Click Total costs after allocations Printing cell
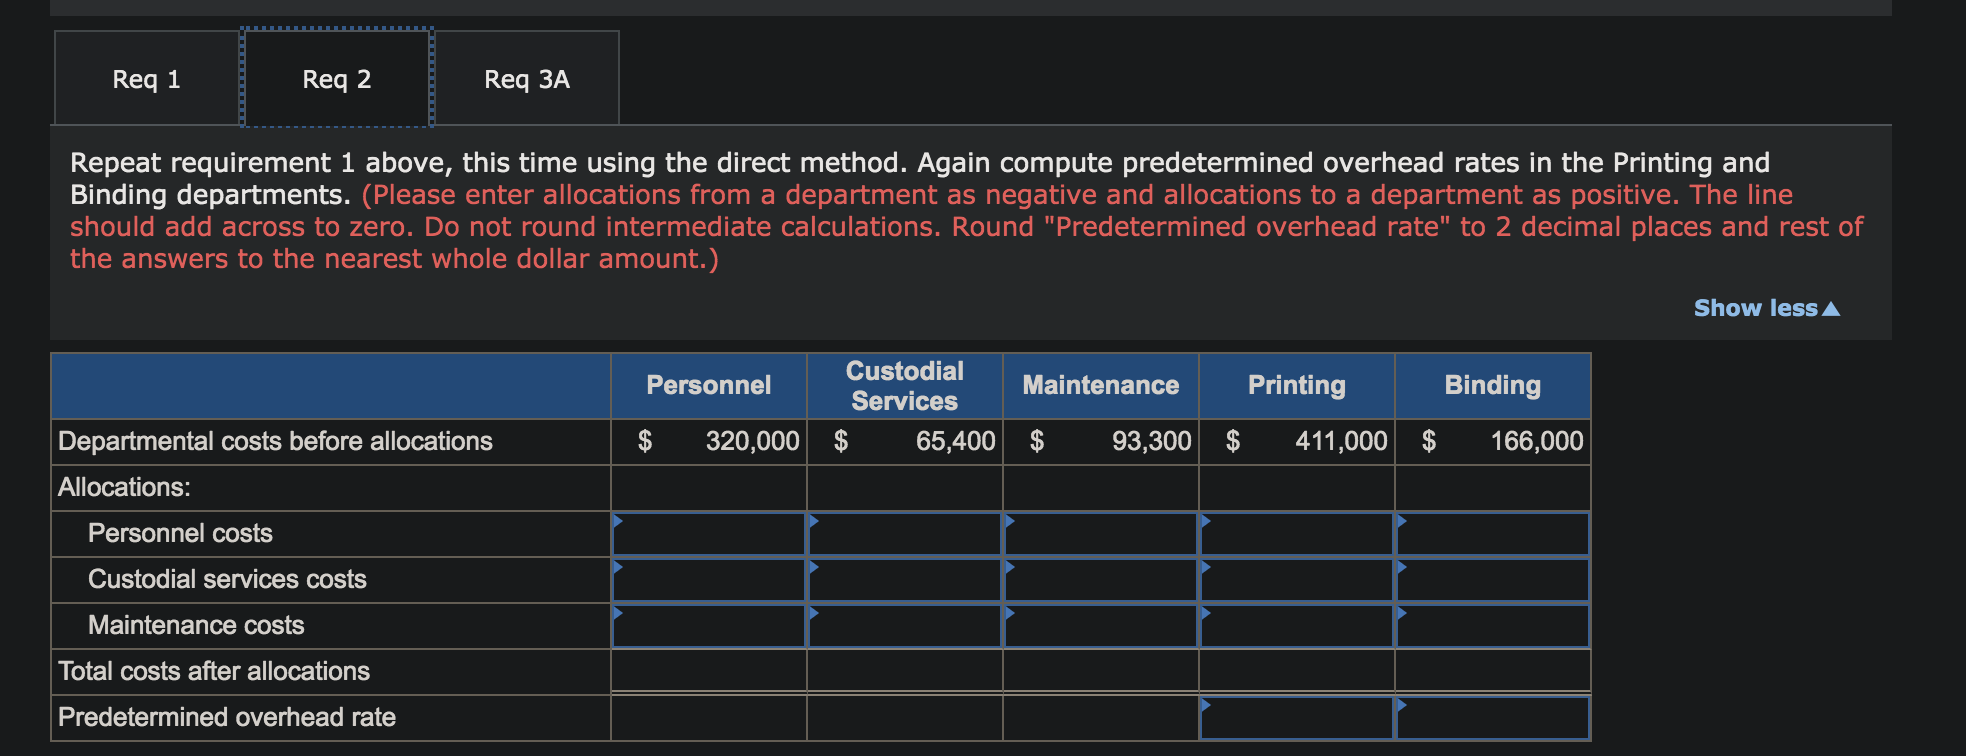This screenshot has height=756, width=1966. [1297, 670]
